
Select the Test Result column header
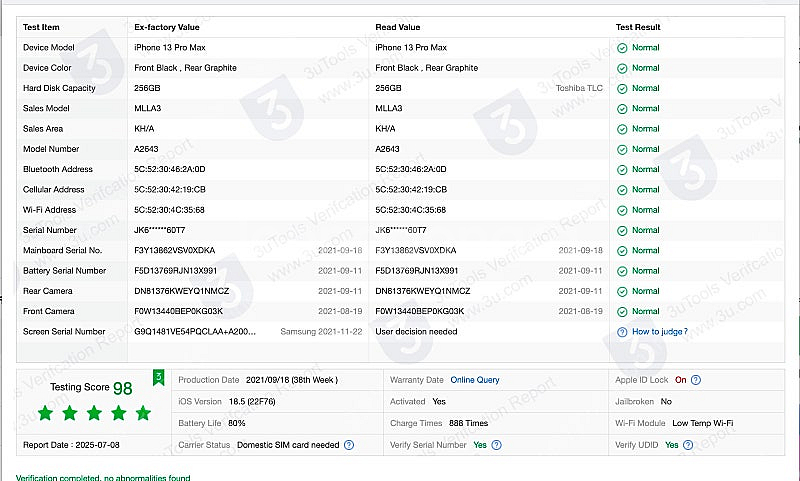(638, 27)
